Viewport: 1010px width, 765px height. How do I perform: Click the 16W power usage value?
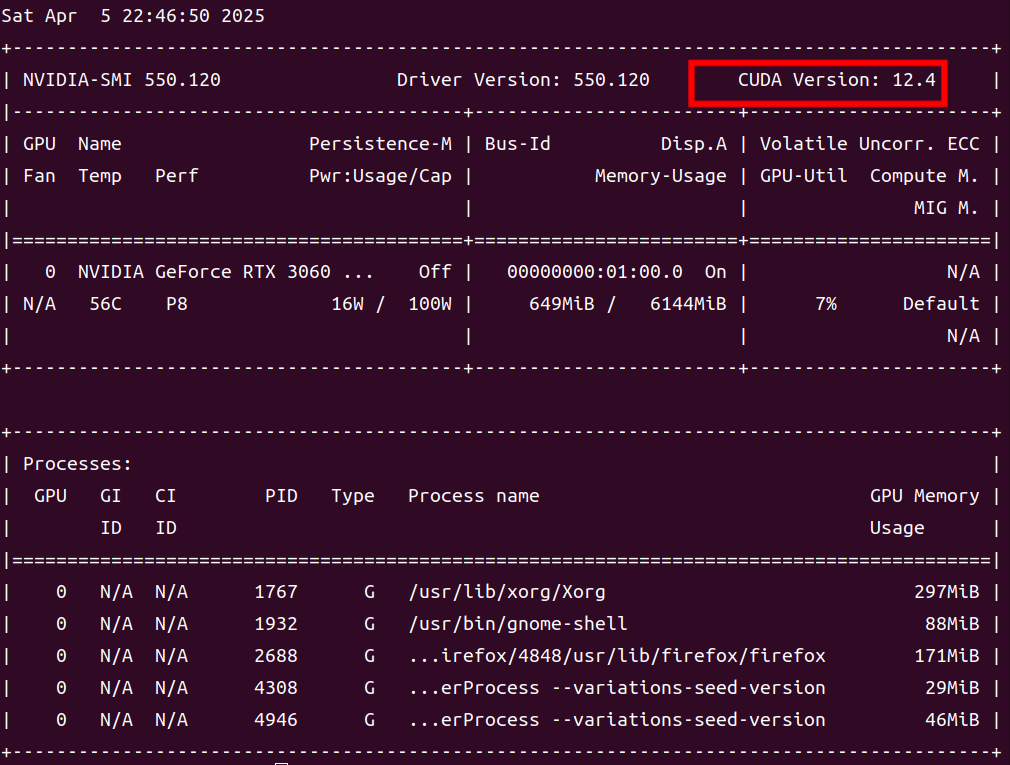pyautogui.click(x=347, y=304)
